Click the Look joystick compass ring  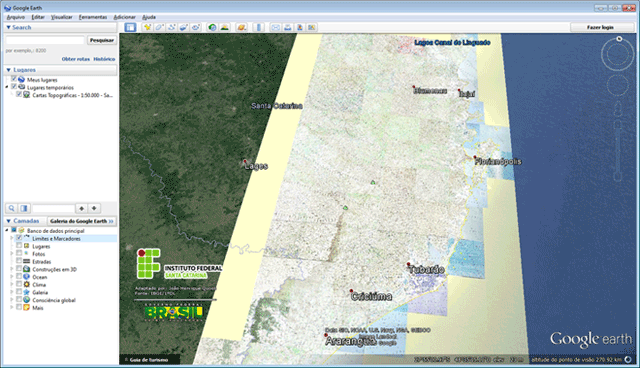pos(617,53)
